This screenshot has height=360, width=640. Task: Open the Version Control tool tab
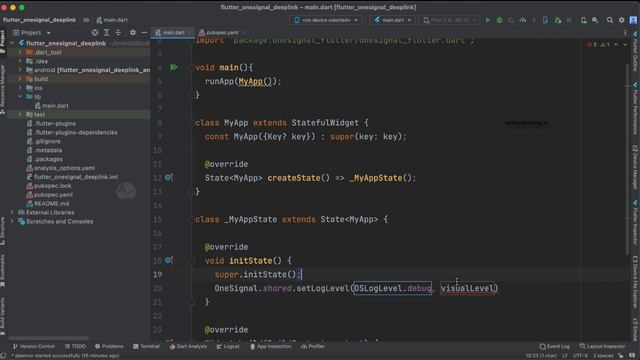34,346
